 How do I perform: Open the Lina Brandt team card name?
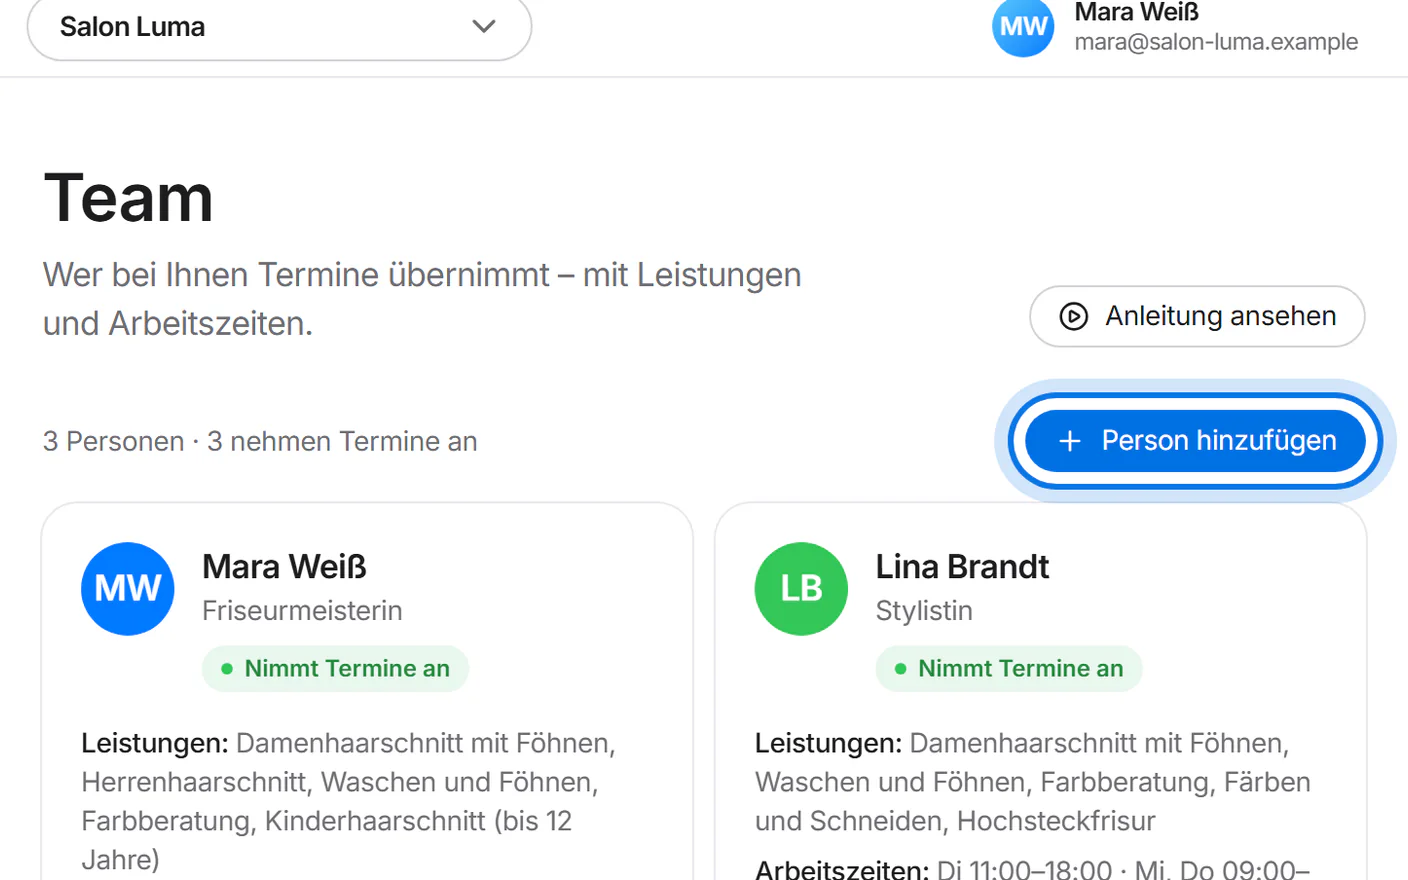[x=962, y=567]
